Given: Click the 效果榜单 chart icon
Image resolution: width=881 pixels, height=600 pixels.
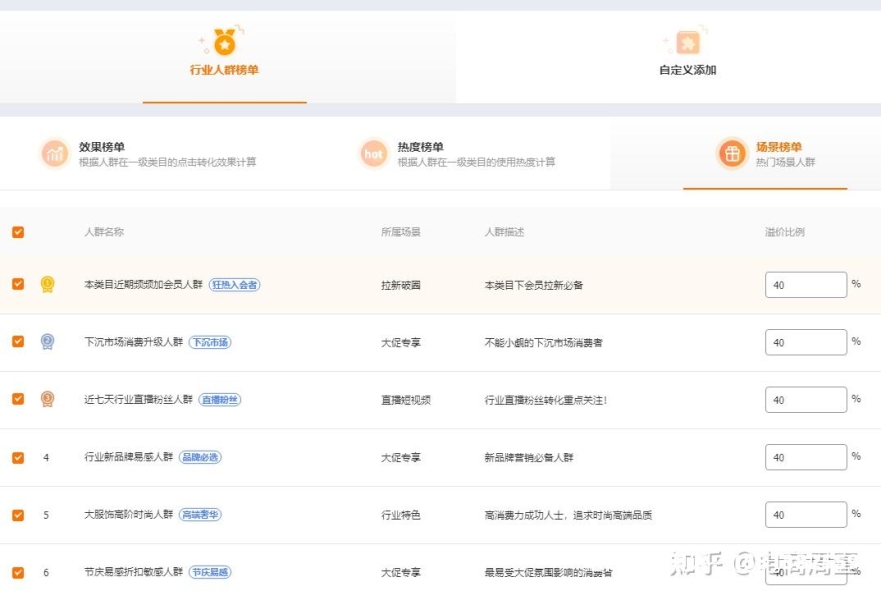Looking at the screenshot, I should [x=54, y=154].
